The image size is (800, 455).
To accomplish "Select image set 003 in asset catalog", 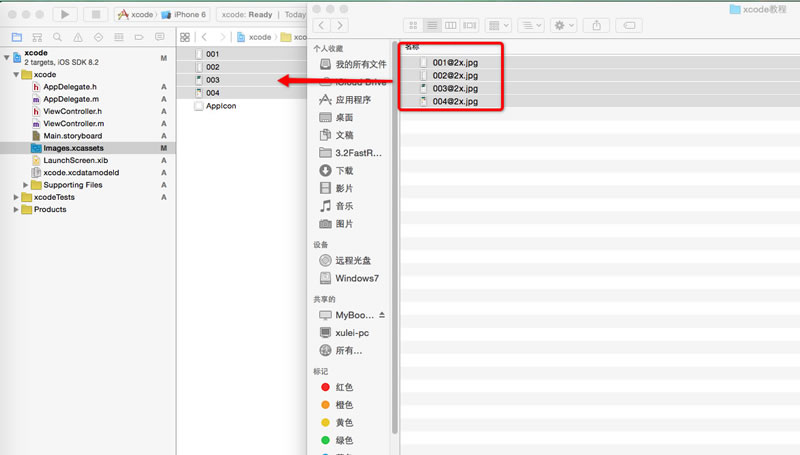I will click(x=241, y=80).
